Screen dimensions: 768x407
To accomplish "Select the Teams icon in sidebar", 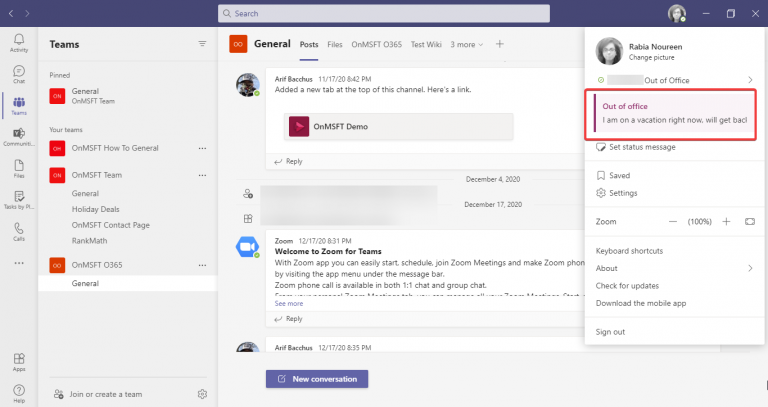I will point(19,106).
